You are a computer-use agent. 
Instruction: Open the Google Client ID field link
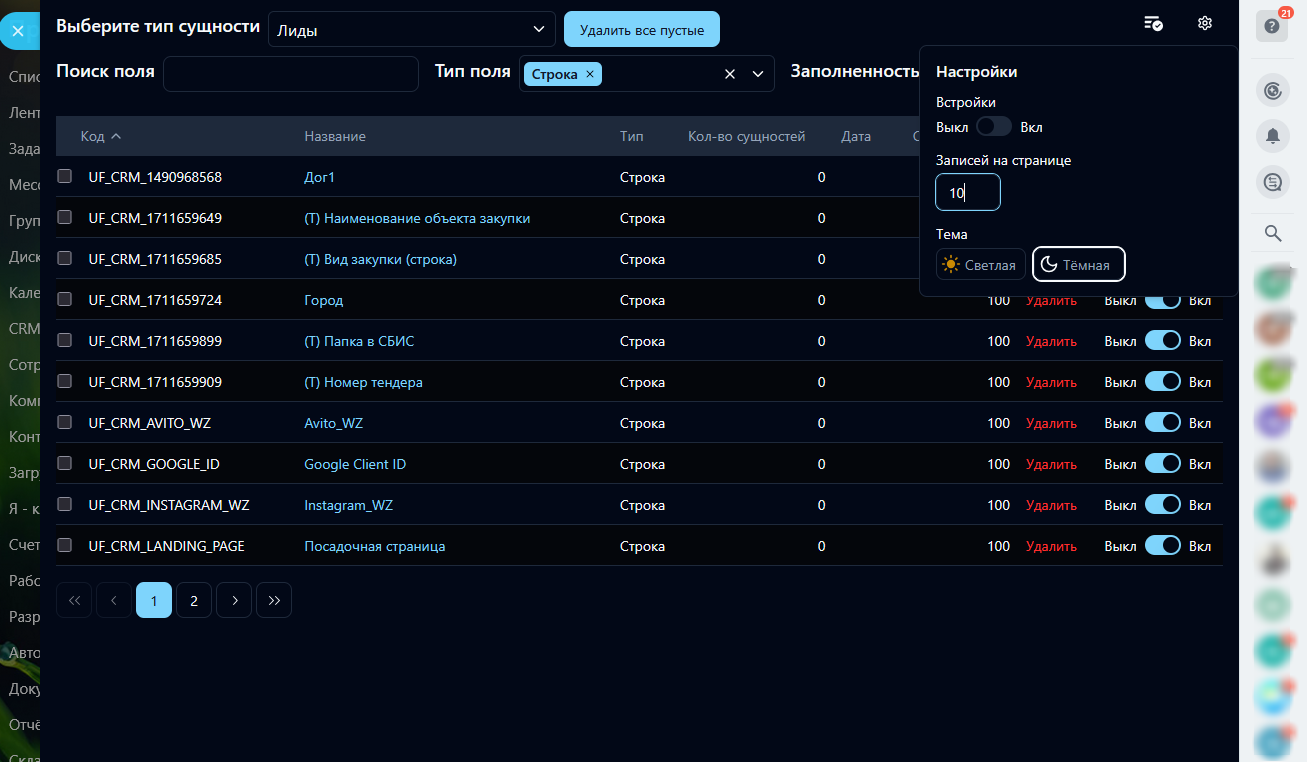coord(355,464)
